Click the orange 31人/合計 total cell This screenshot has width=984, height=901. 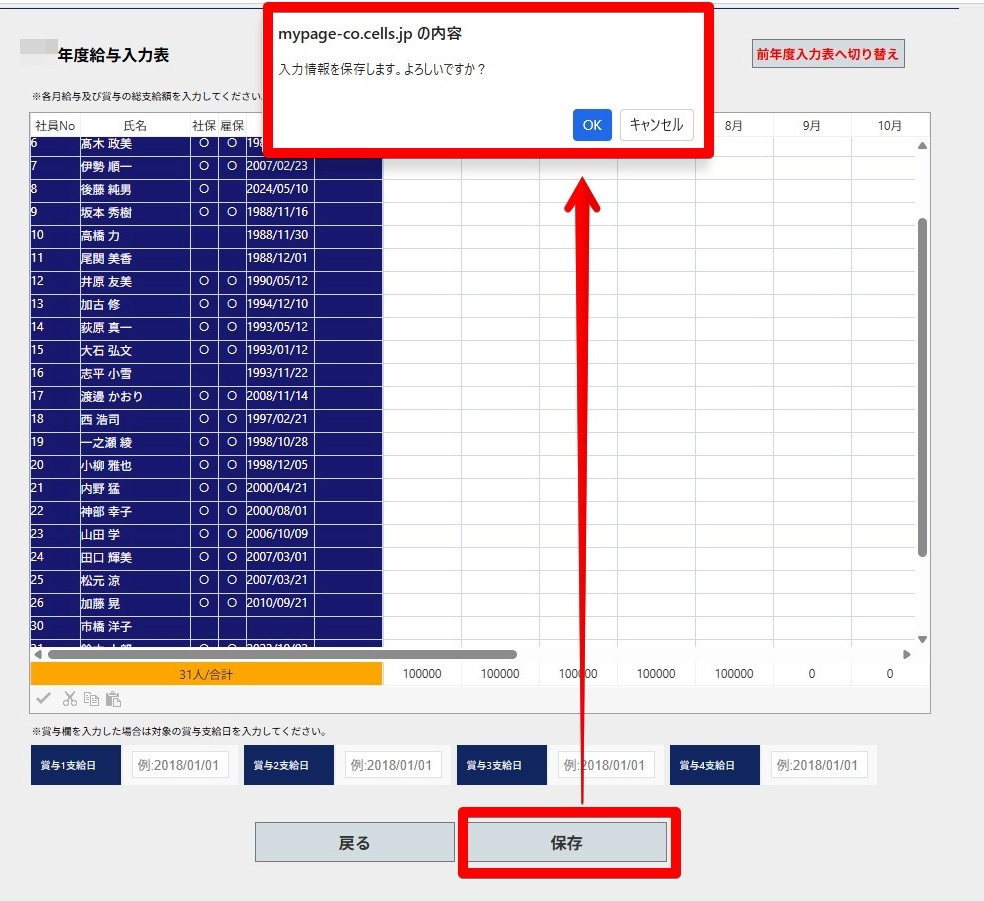[x=206, y=674]
